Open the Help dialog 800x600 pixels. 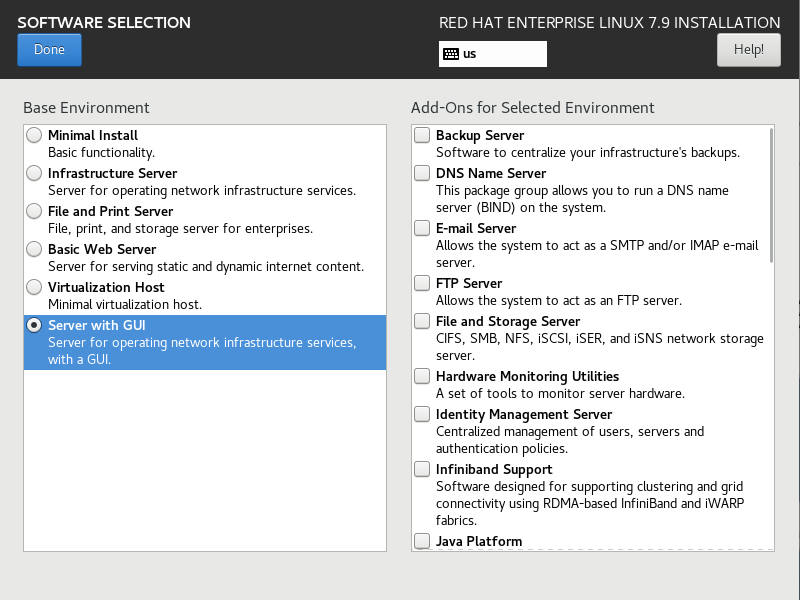tap(748, 49)
